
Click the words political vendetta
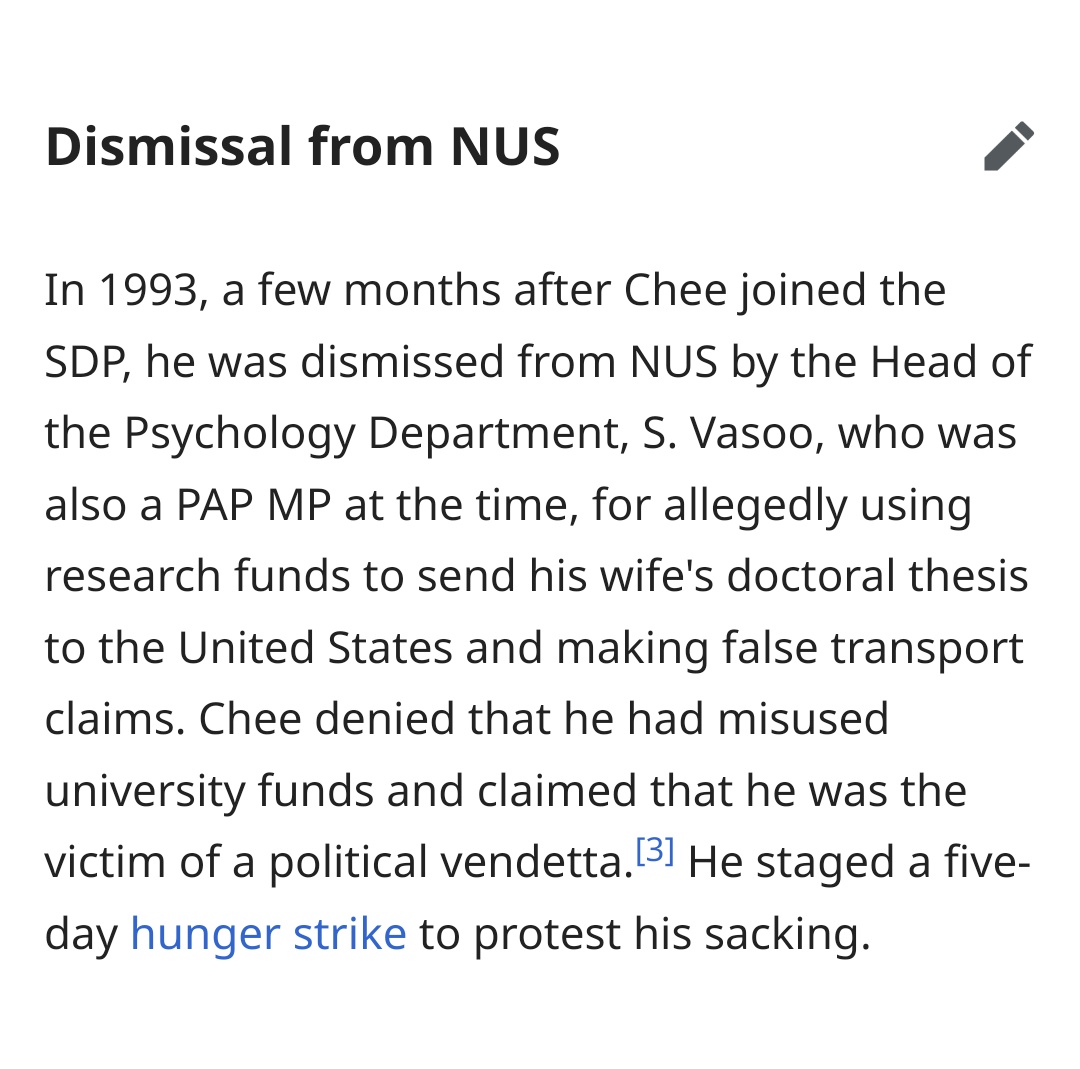(450, 863)
